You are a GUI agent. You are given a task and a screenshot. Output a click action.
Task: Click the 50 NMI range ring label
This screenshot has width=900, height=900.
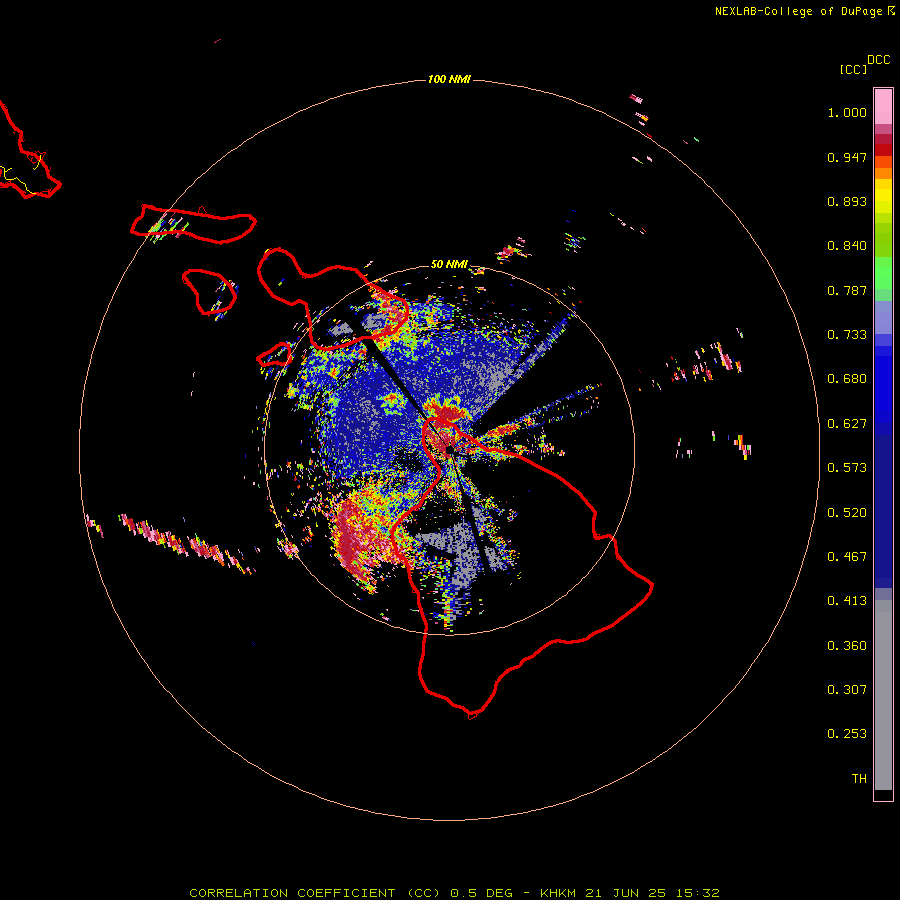click(x=449, y=264)
